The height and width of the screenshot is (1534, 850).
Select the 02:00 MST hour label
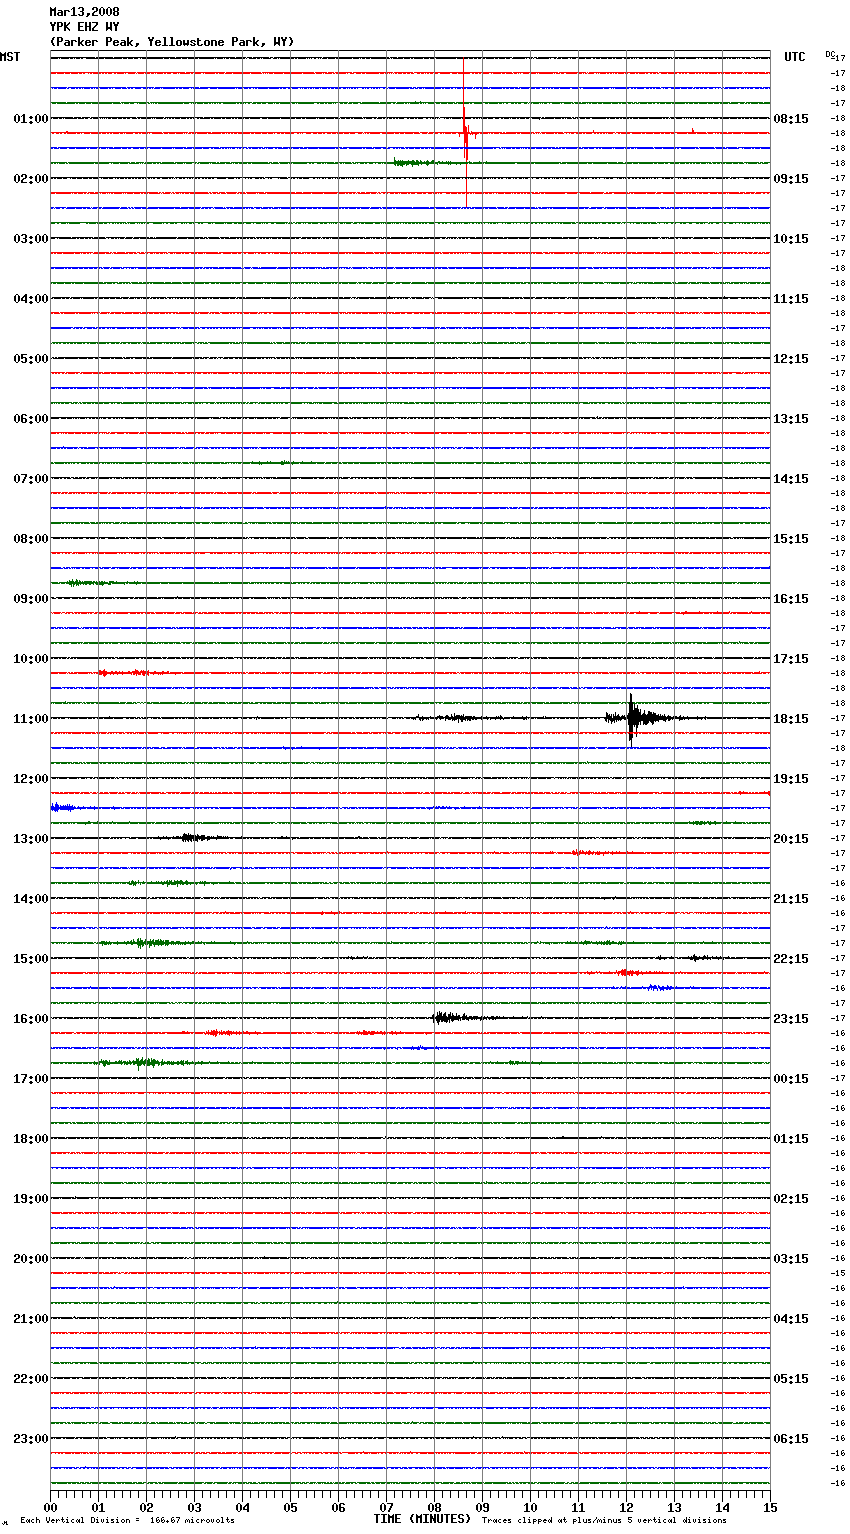tap(31, 179)
